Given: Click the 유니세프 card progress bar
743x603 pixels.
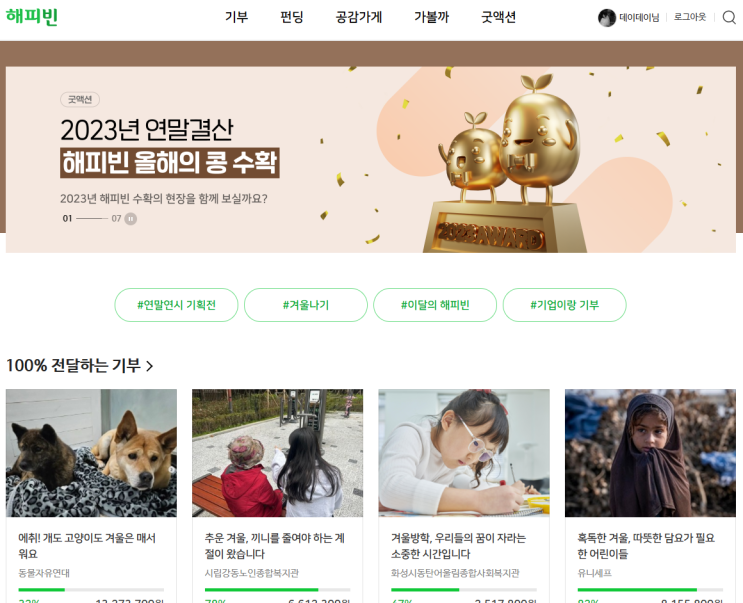Looking at the screenshot, I should (x=650, y=590).
